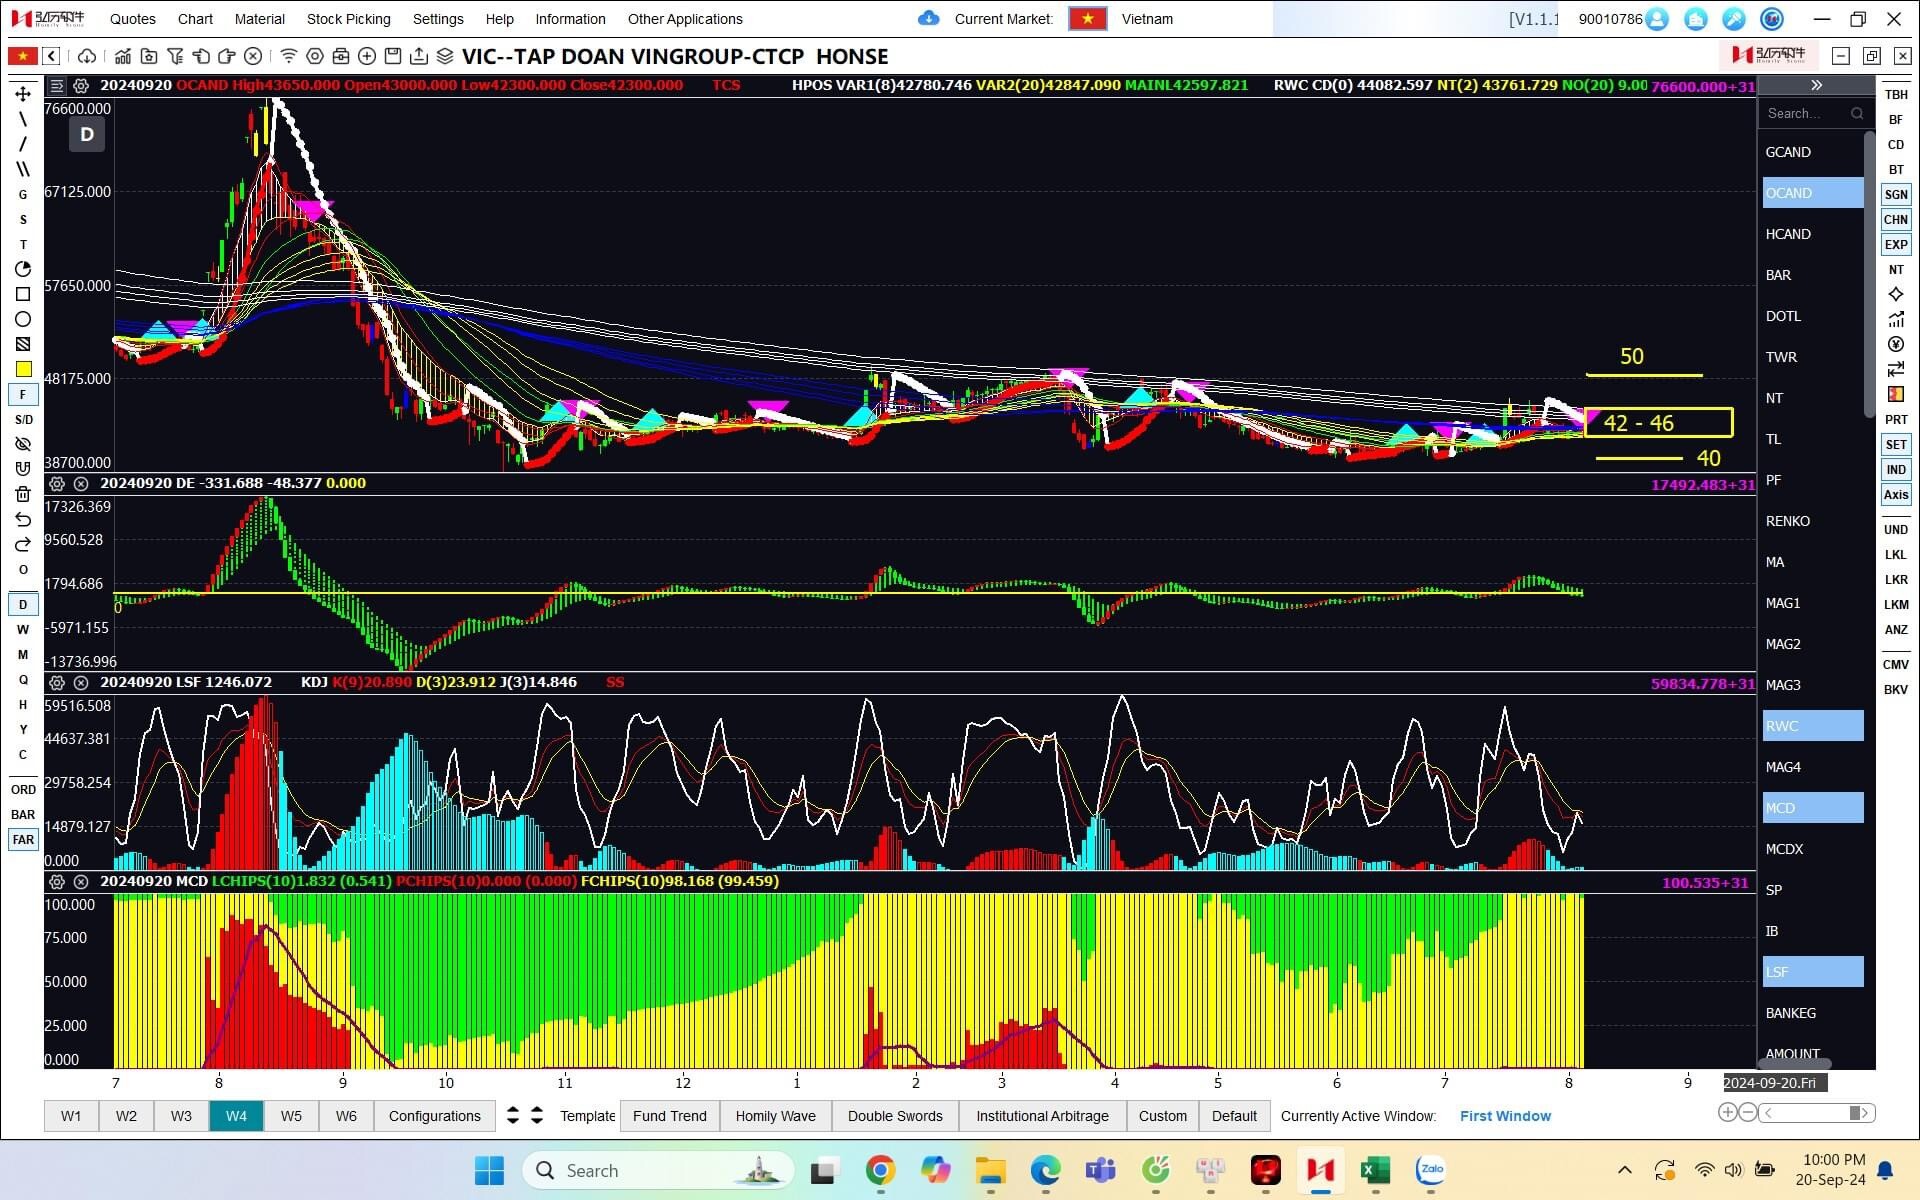1920x1200 pixels.
Task: Click the Configurations button
Action: (434, 1116)
